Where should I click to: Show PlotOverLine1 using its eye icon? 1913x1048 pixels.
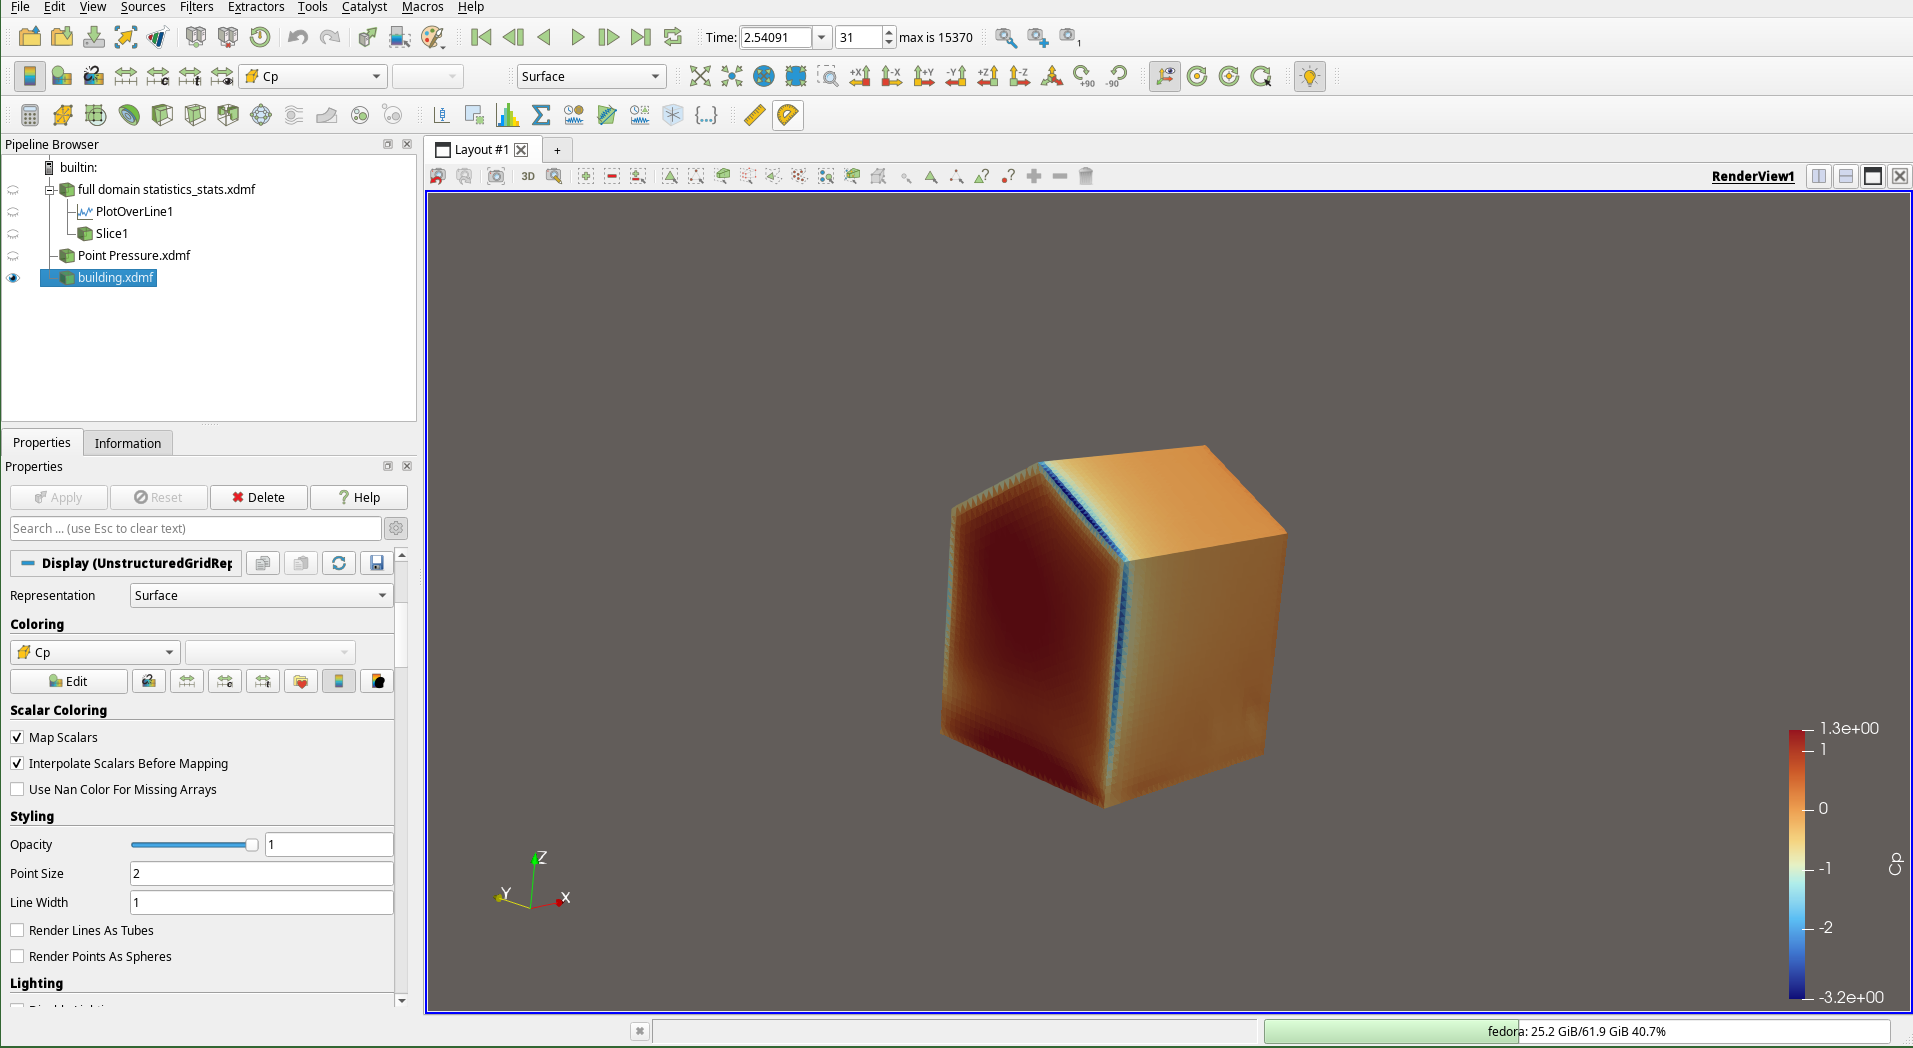click(13, 212)
